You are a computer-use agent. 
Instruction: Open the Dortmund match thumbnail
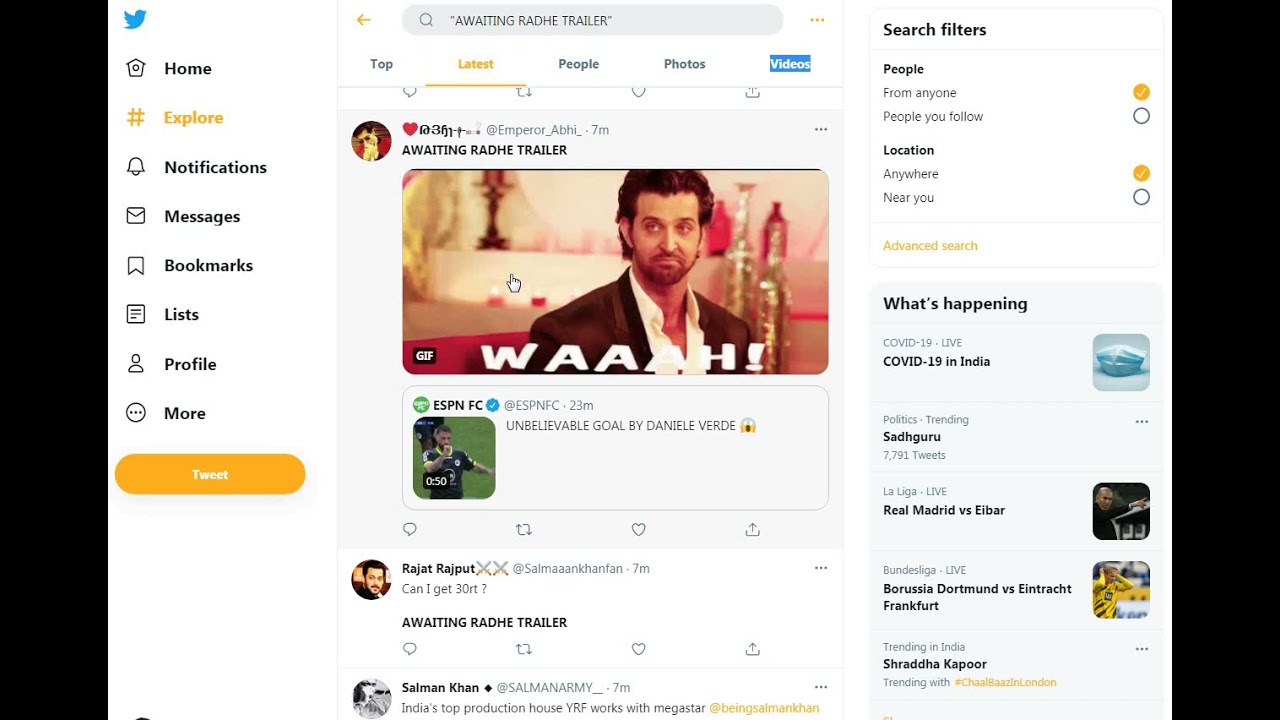point(1121,590)
